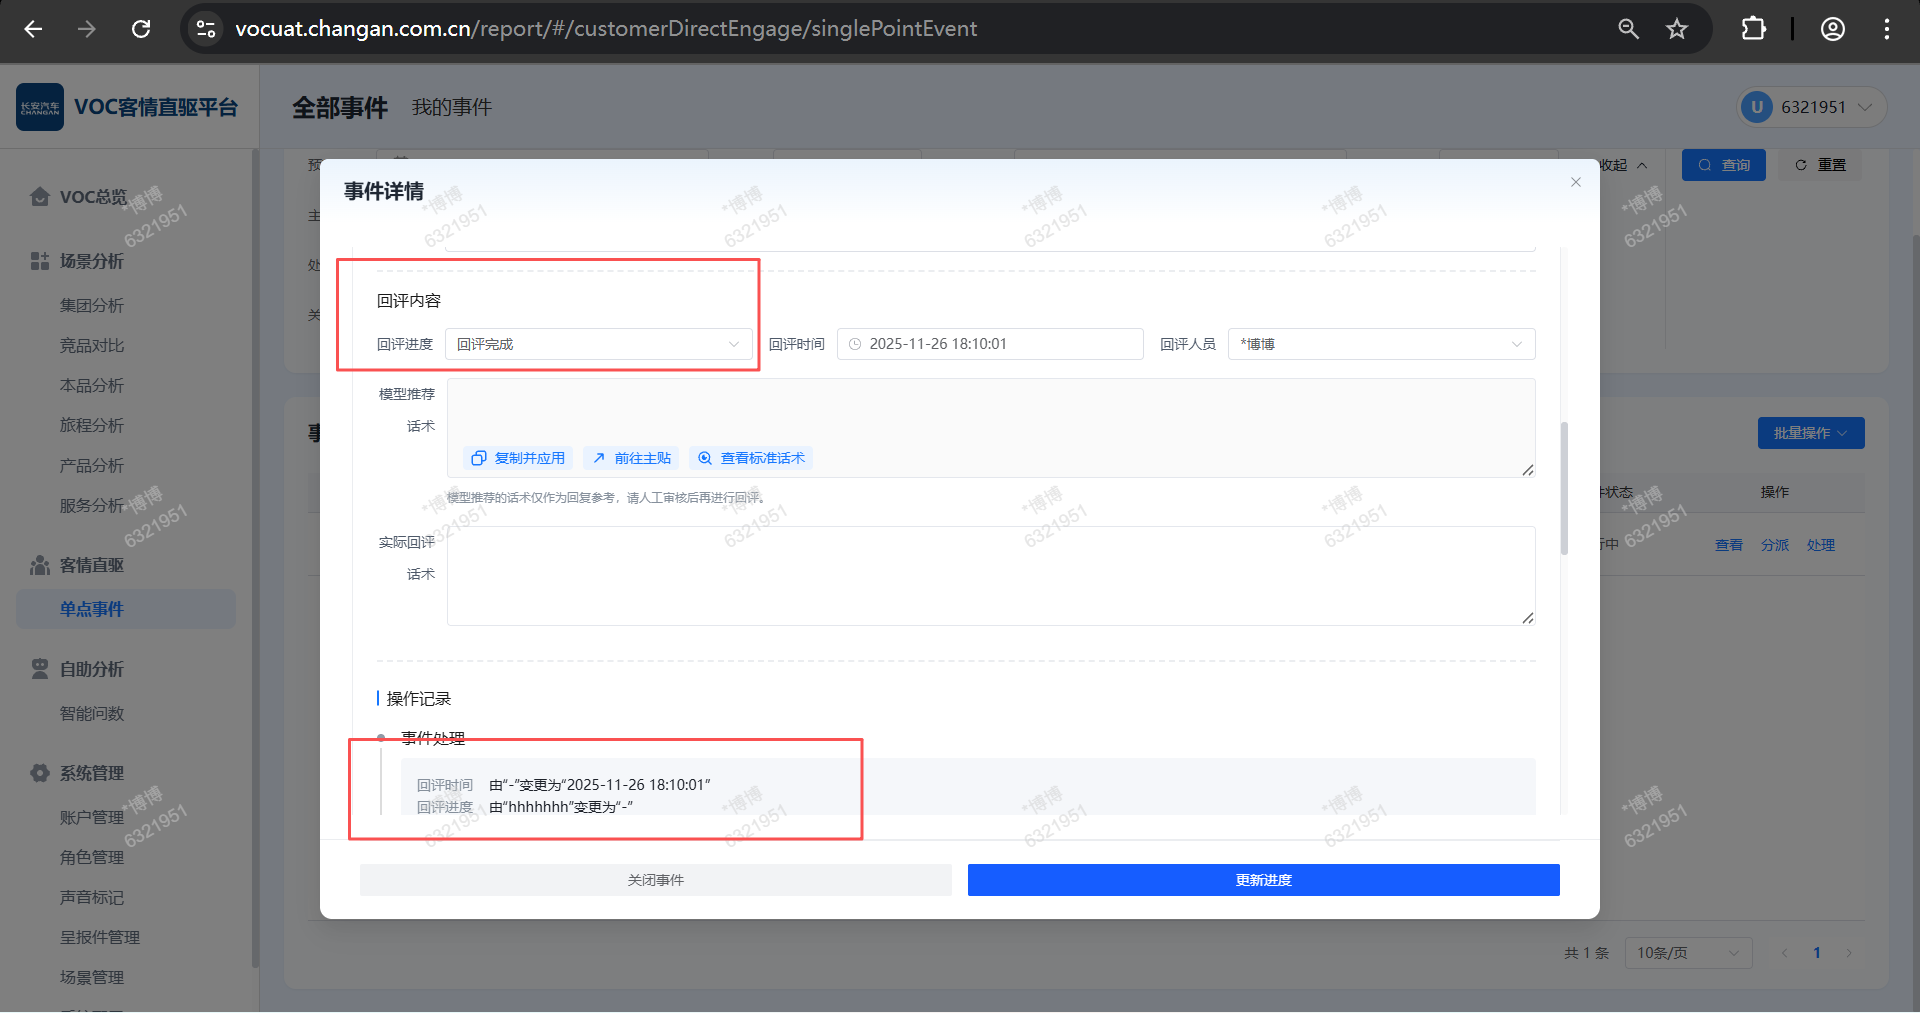The width and height of the screenshot is (1920, 1013).
Task: Click the dialog's vertical scrollbar
Action: tap(1564, 488)
